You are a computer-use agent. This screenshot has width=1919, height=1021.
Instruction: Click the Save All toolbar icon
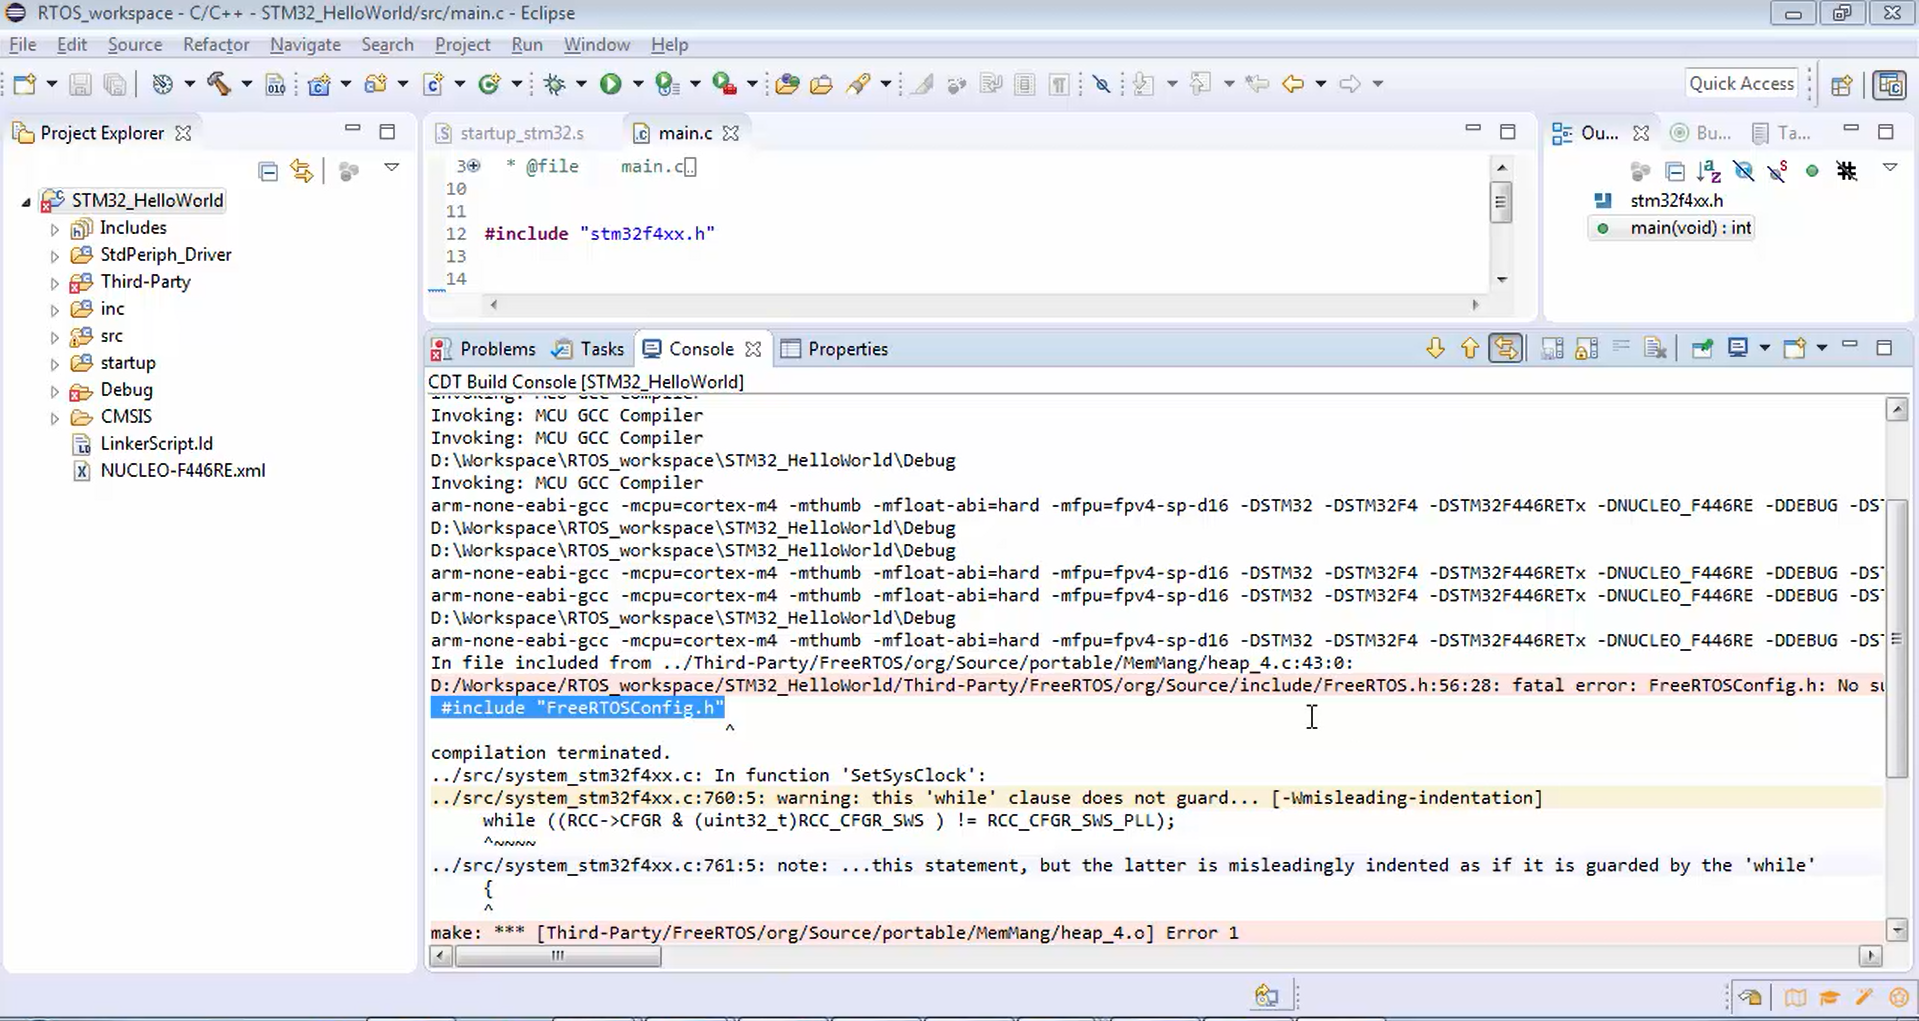115,84
